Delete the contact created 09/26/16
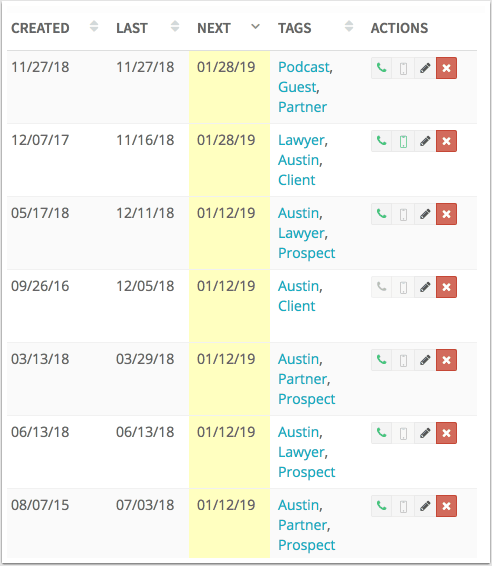 [447, 287]
